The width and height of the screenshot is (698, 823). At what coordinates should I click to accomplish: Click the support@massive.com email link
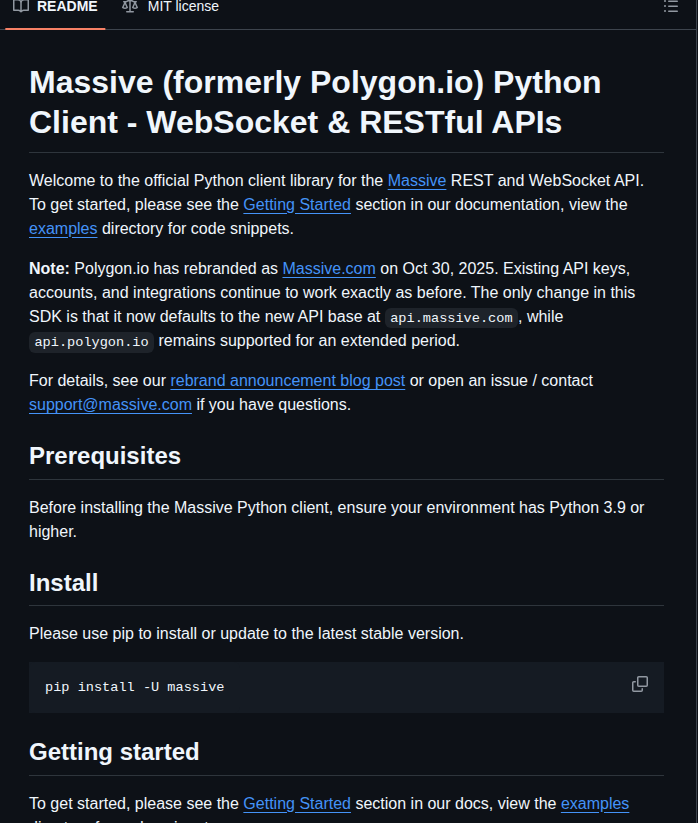[x=110, y=405]
